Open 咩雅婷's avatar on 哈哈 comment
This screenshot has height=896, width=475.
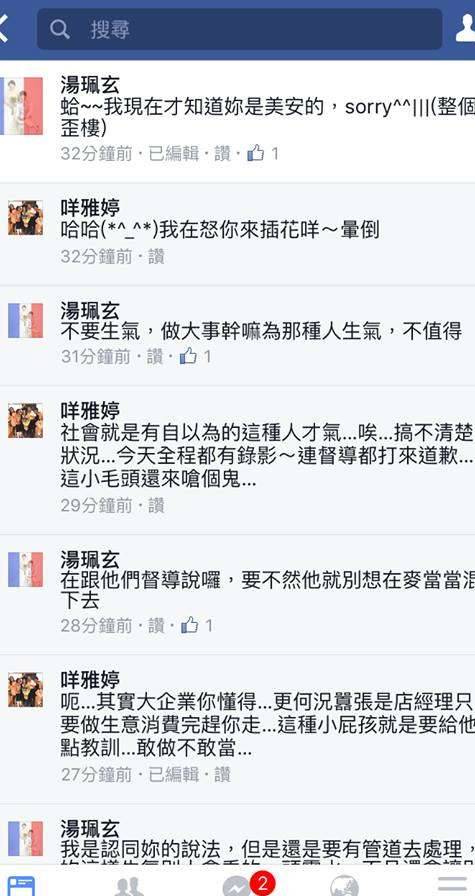(x=25, y=217)
